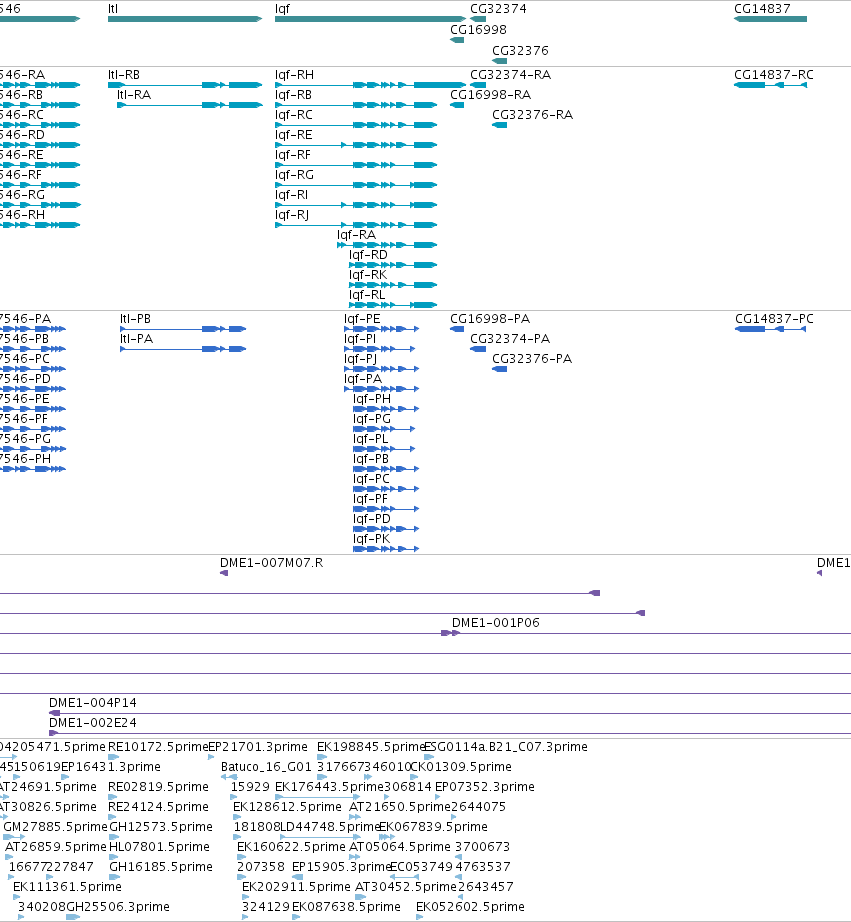
Task: Click the lqf-RB transcript label
Action: [293, 95]
